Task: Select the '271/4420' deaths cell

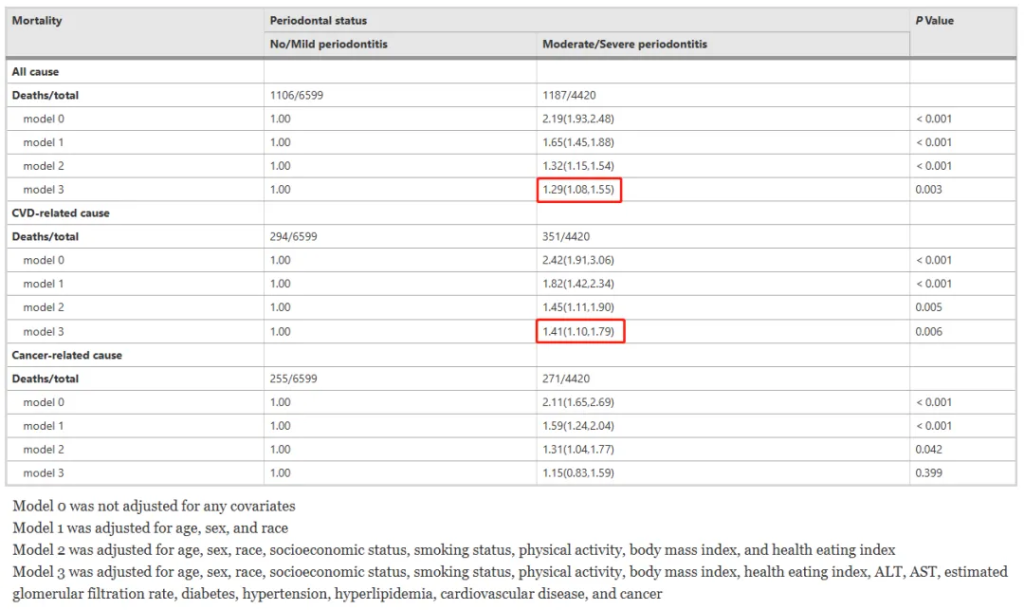Action: [566, 378]
